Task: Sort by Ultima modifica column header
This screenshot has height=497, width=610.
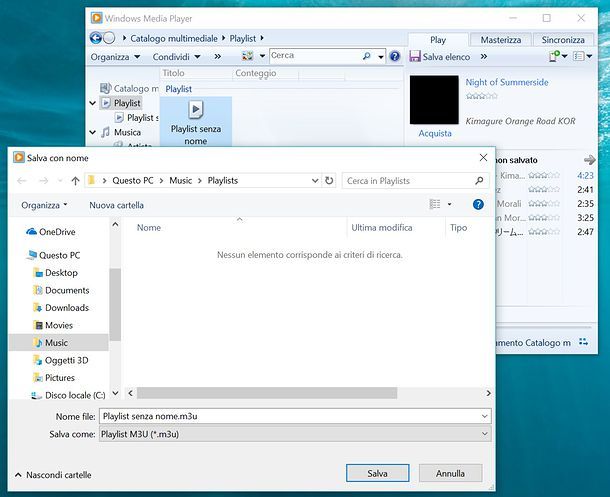Action: (382, 228)
